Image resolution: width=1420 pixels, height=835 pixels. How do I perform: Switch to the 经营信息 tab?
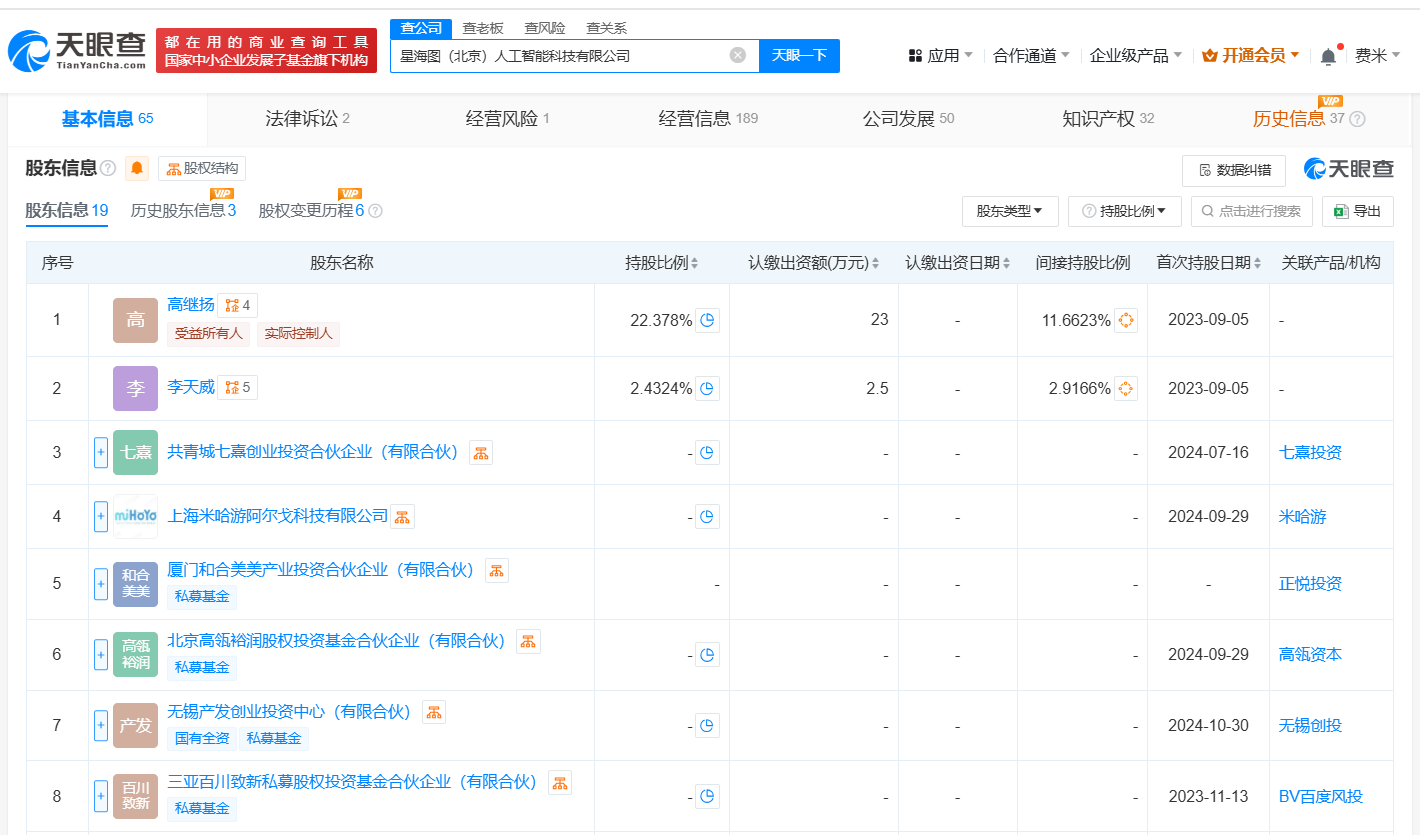(708, 119)
